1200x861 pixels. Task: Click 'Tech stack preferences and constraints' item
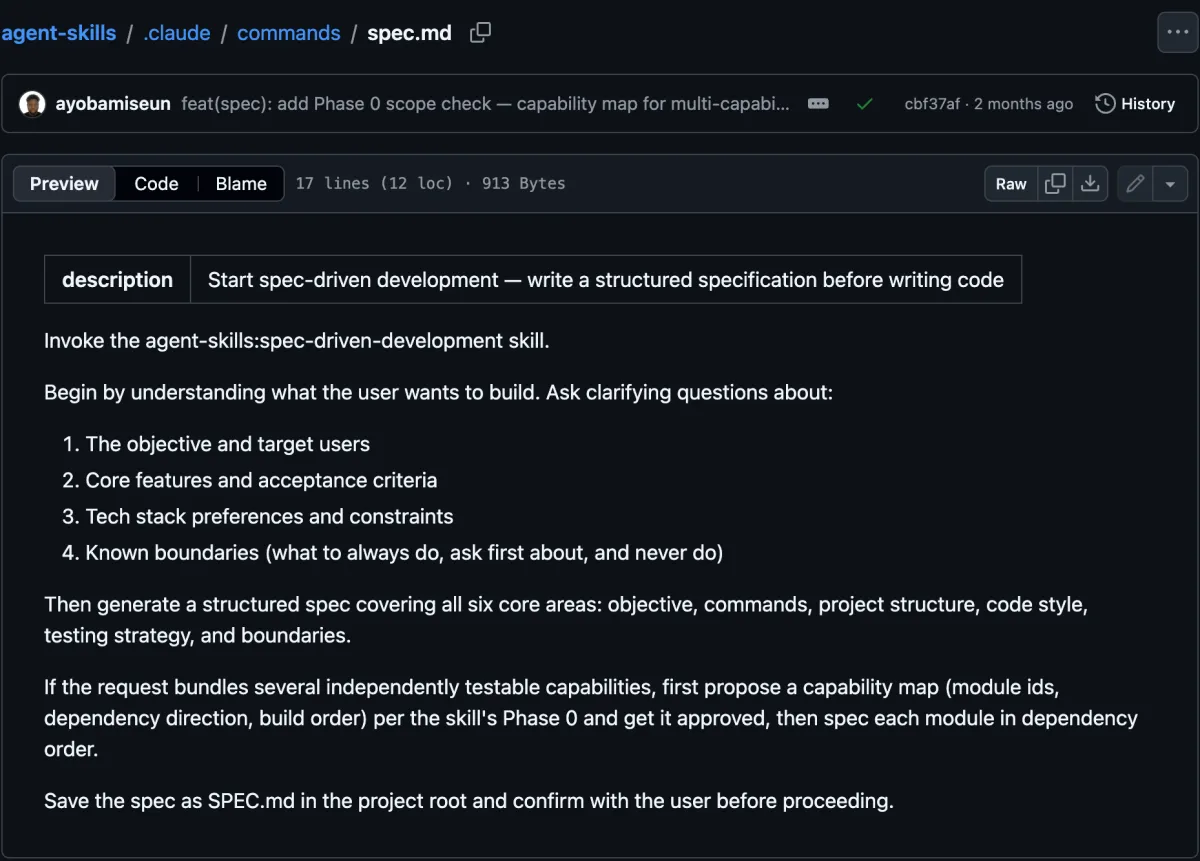[x=270, y=516]
